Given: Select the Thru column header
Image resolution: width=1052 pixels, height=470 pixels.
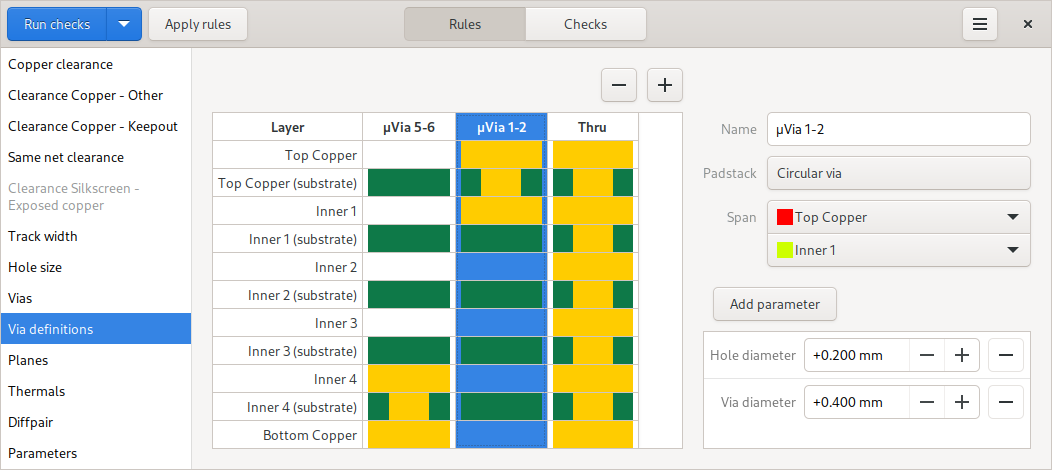Looking at the screenshot, I should [592, 127].
